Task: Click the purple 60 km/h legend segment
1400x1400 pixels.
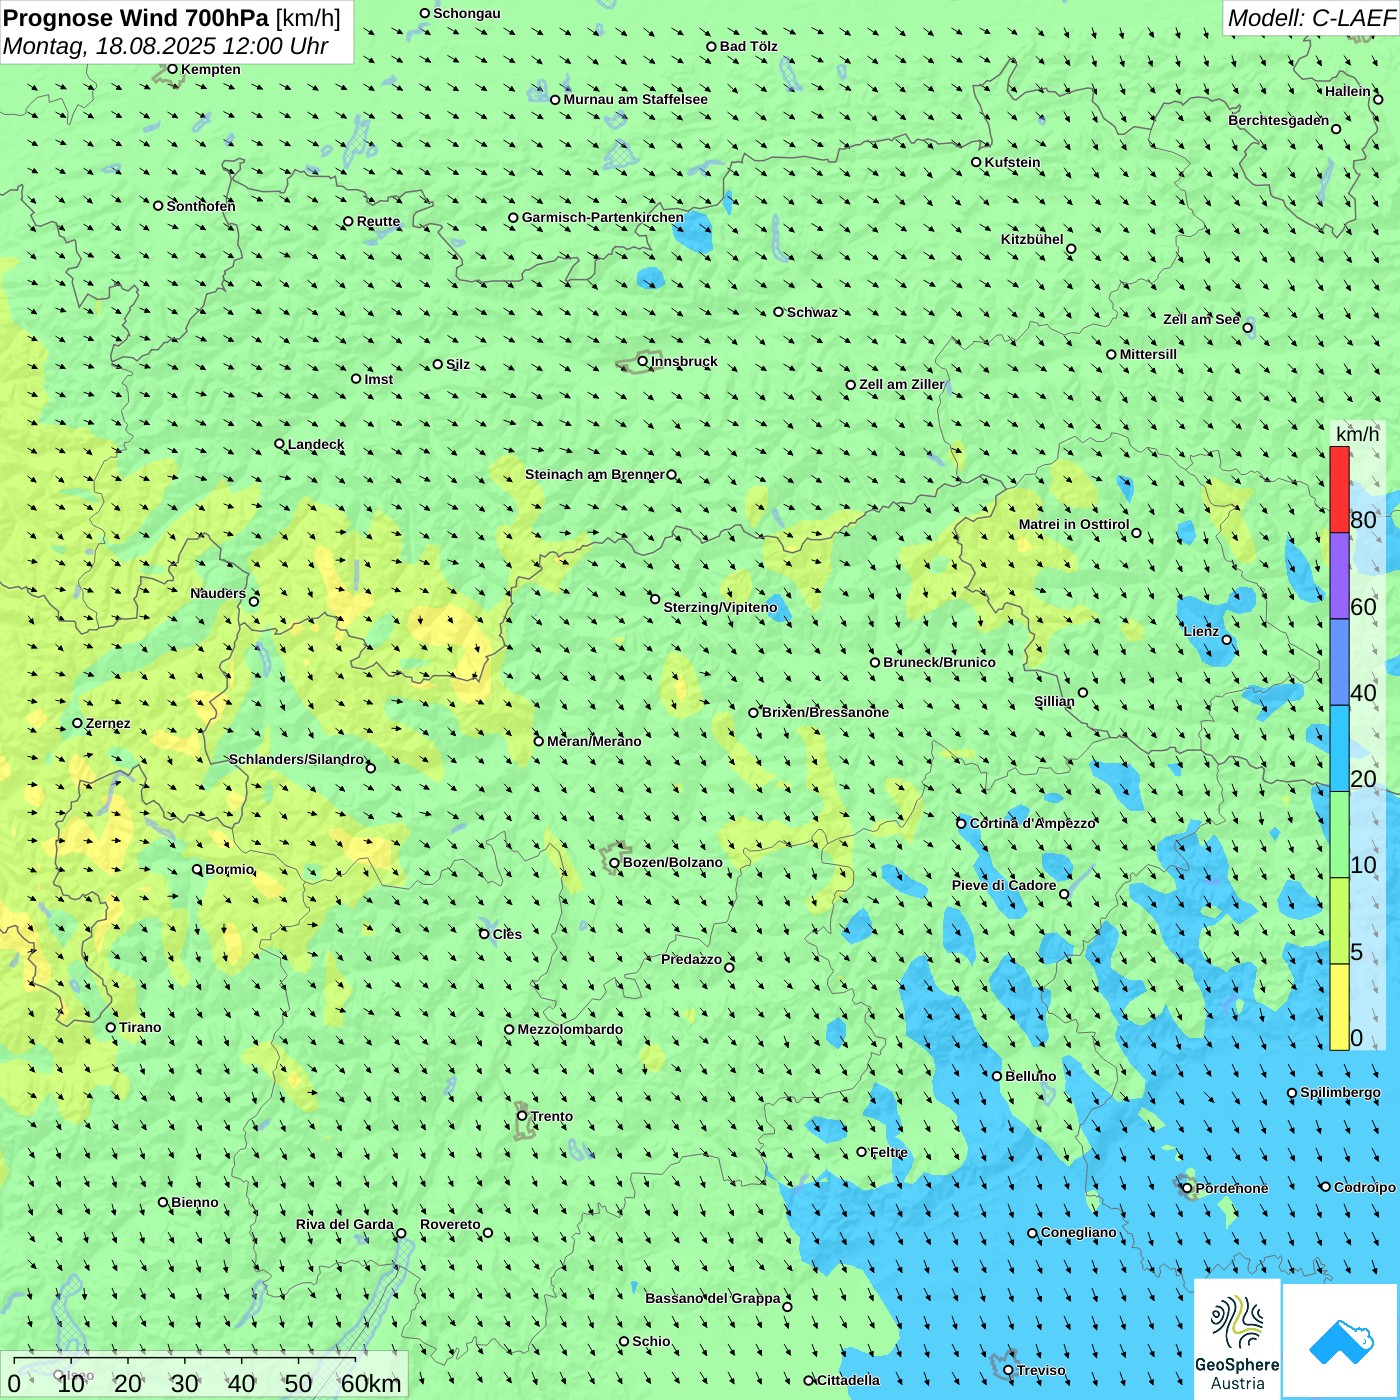Action: tap(1339, 576)
